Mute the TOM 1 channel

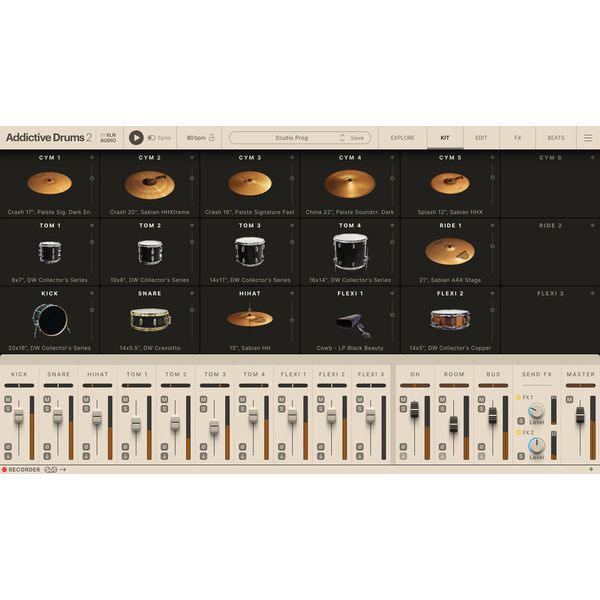pos(125,399)
